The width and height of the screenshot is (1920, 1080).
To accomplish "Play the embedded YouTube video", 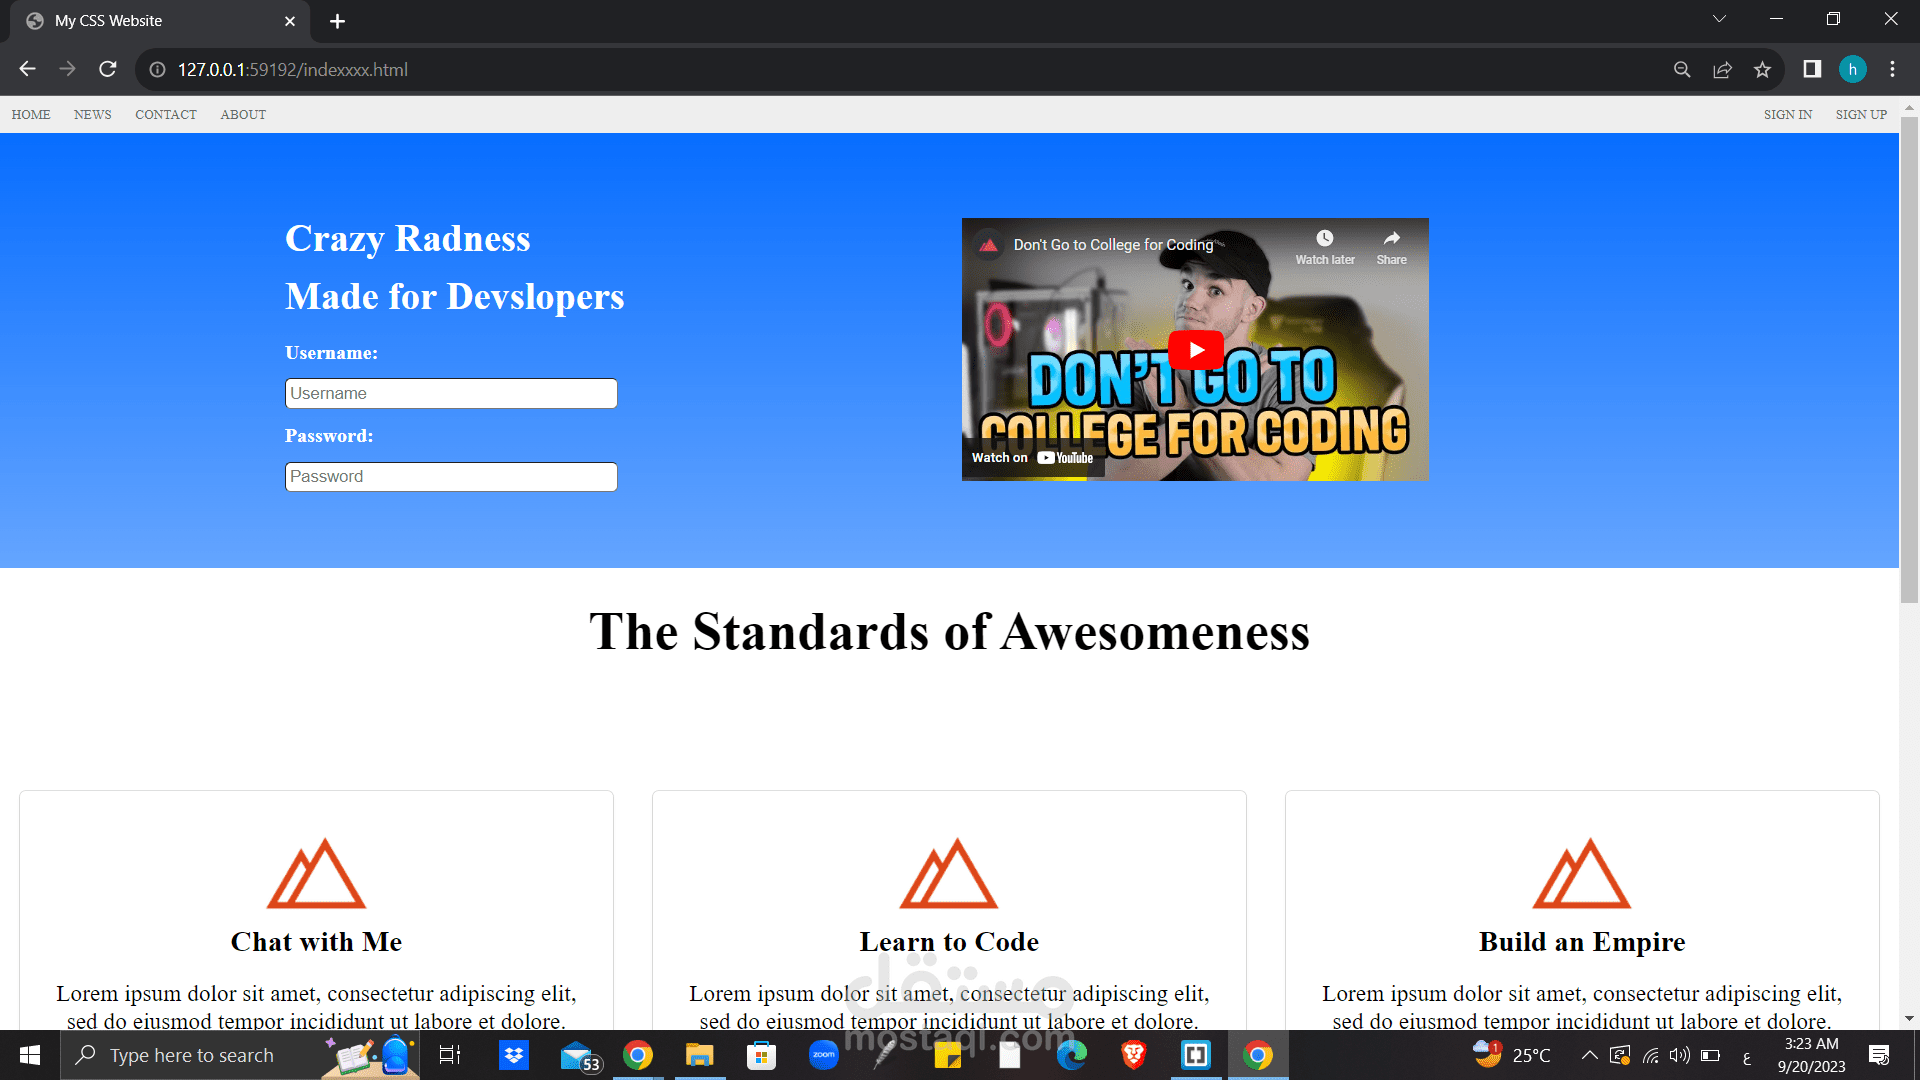I will coord(1195,350).
